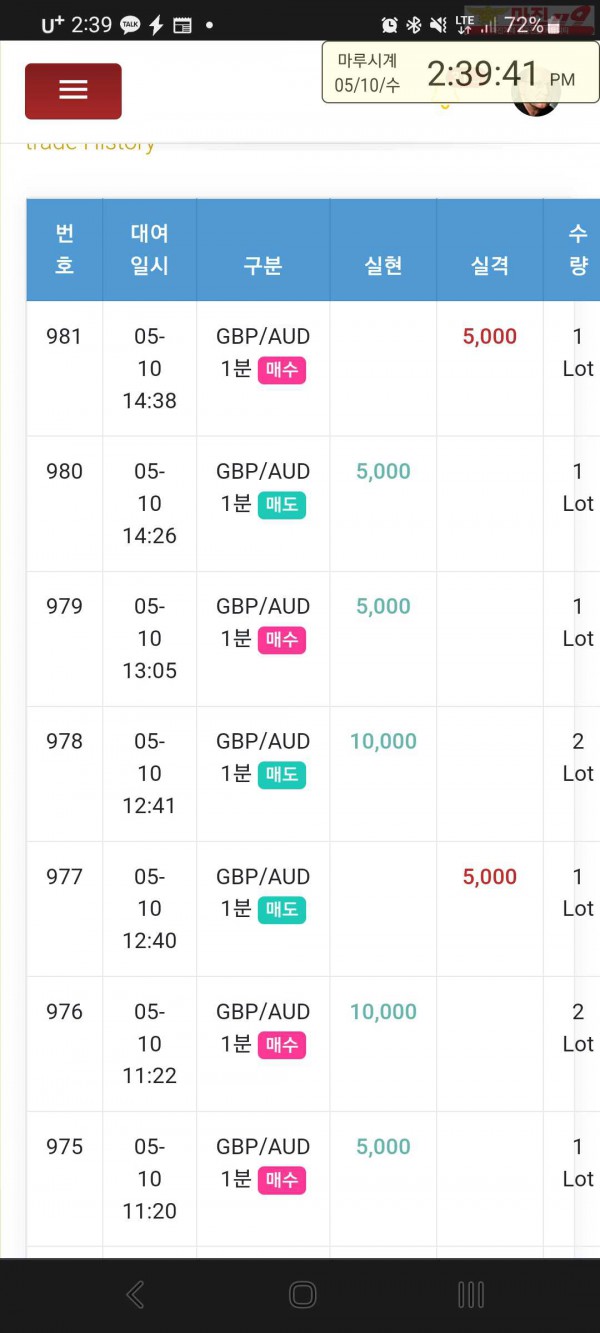Tap the 매도 badge on trade 978

pos(282,775)
